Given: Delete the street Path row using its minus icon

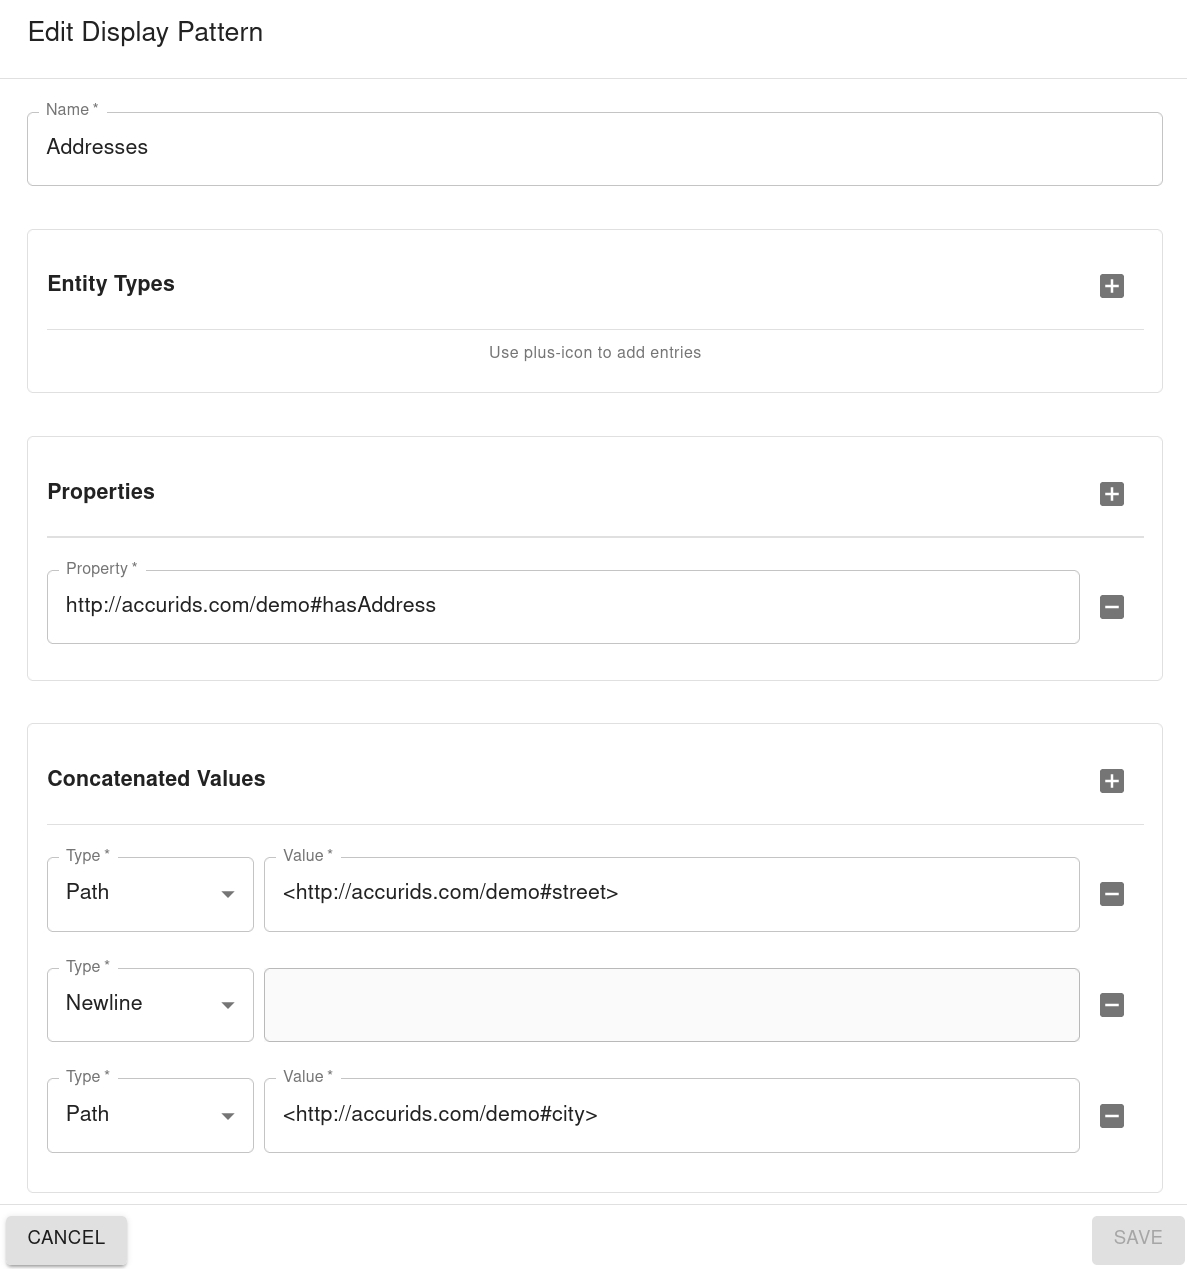Looking at the screenshot, I should (x=1111, y=894).
